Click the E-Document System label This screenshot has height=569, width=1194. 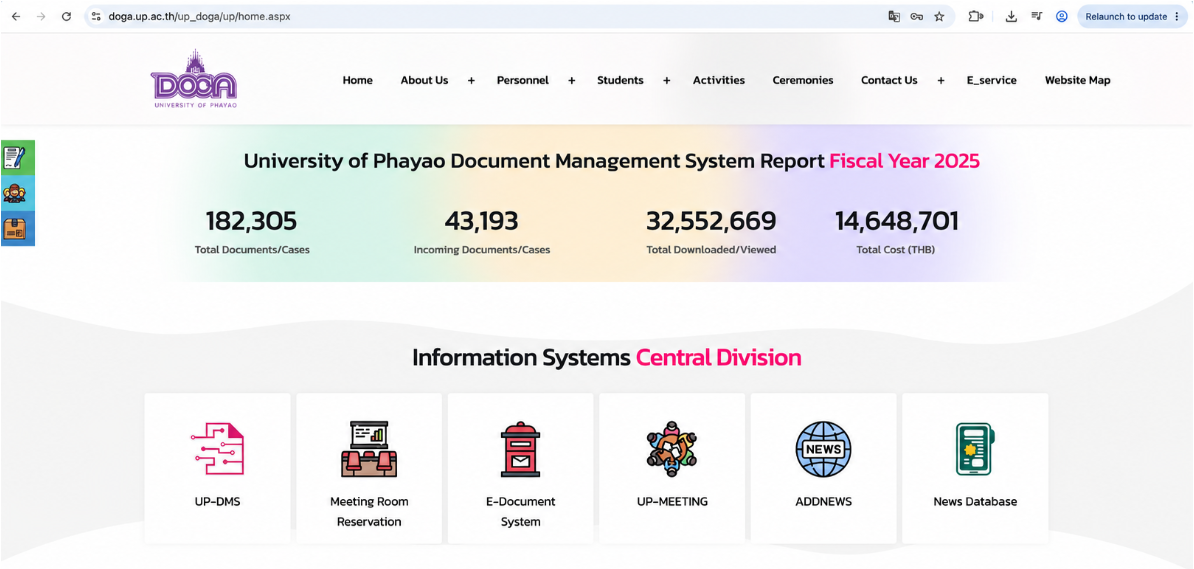(520, 511)
